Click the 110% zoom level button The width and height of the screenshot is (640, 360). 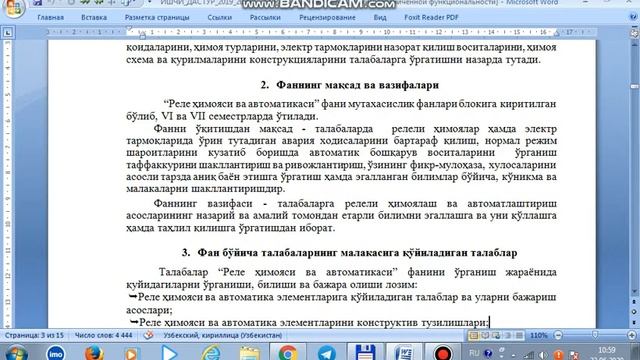tap(538, 336)
